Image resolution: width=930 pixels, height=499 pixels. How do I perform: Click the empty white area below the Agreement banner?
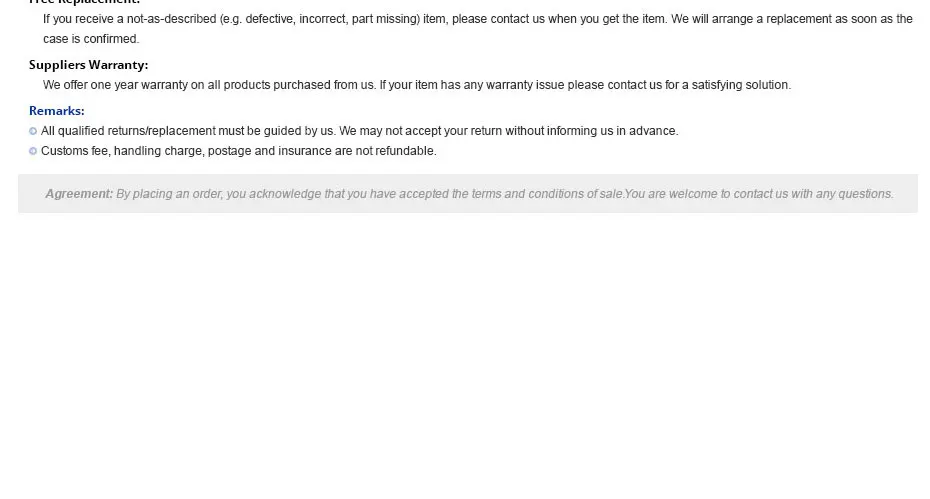click(465, 356)
